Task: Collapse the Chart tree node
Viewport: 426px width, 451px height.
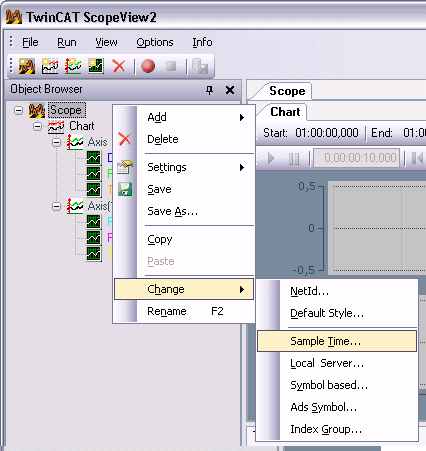Action: point(38,126)
